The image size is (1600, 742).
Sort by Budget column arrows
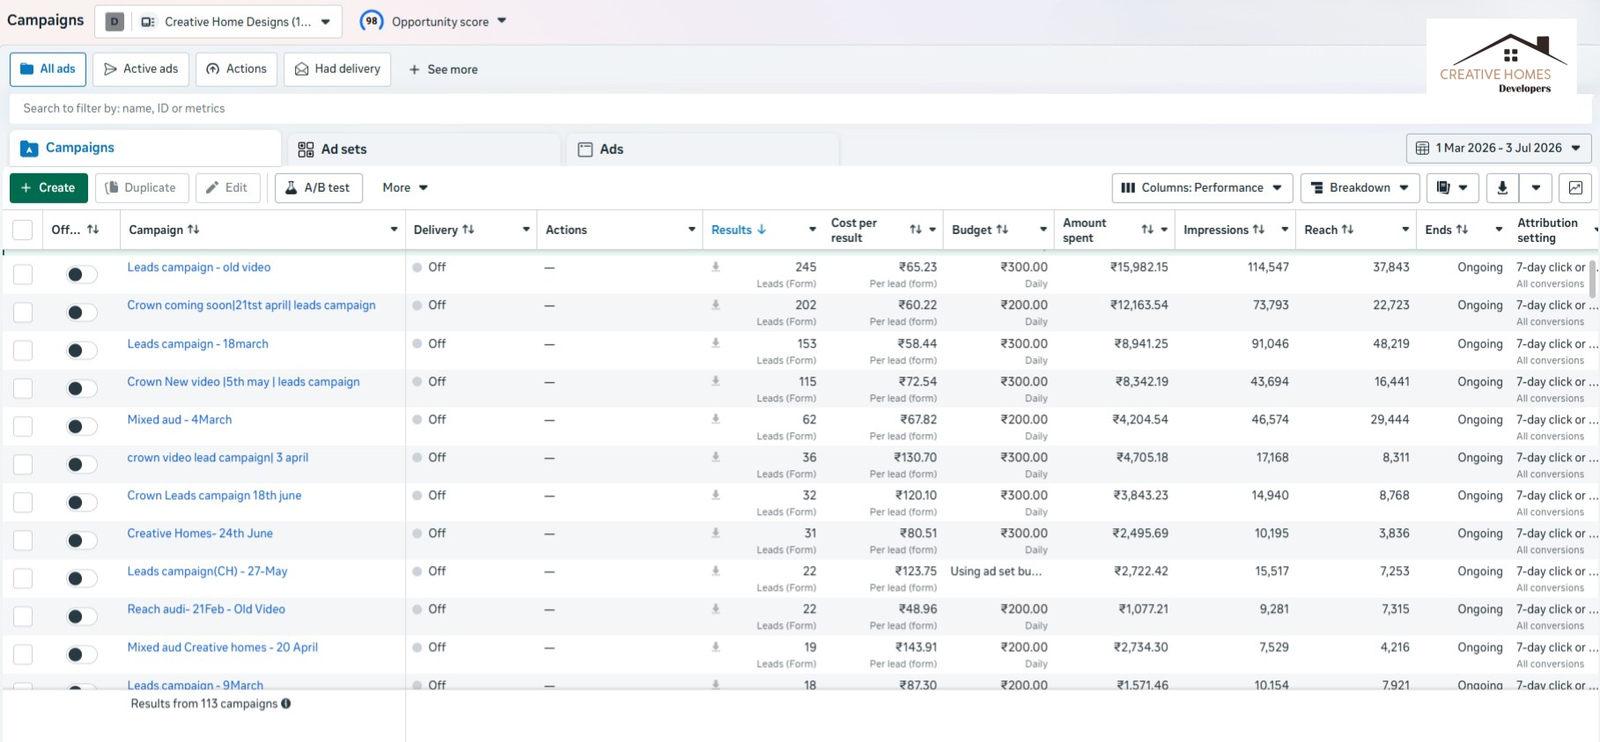pos(1002,230)
